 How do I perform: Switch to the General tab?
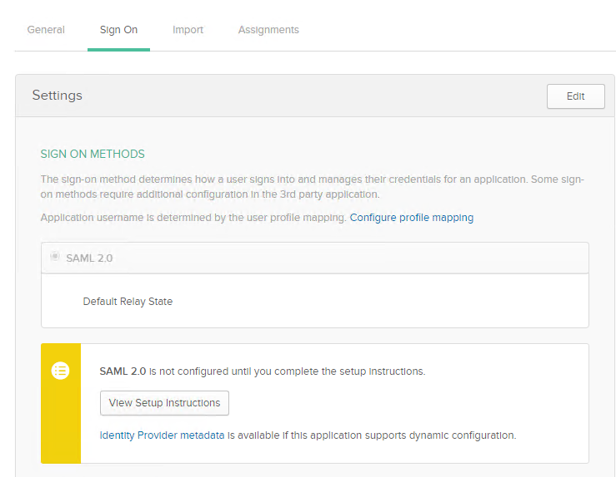(x=46, y=30)
